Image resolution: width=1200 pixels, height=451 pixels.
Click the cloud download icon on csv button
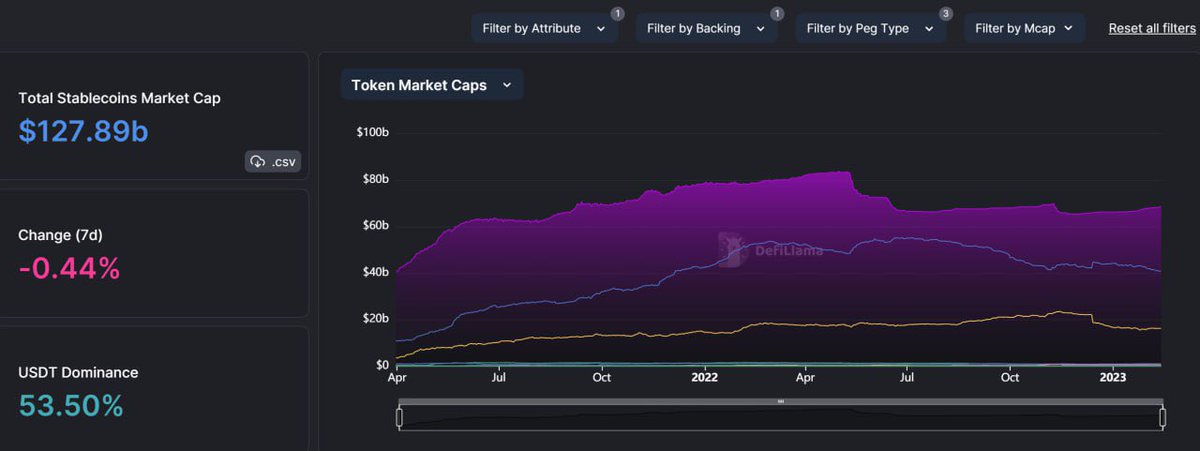pyautogui.click(x=258, y=161)
